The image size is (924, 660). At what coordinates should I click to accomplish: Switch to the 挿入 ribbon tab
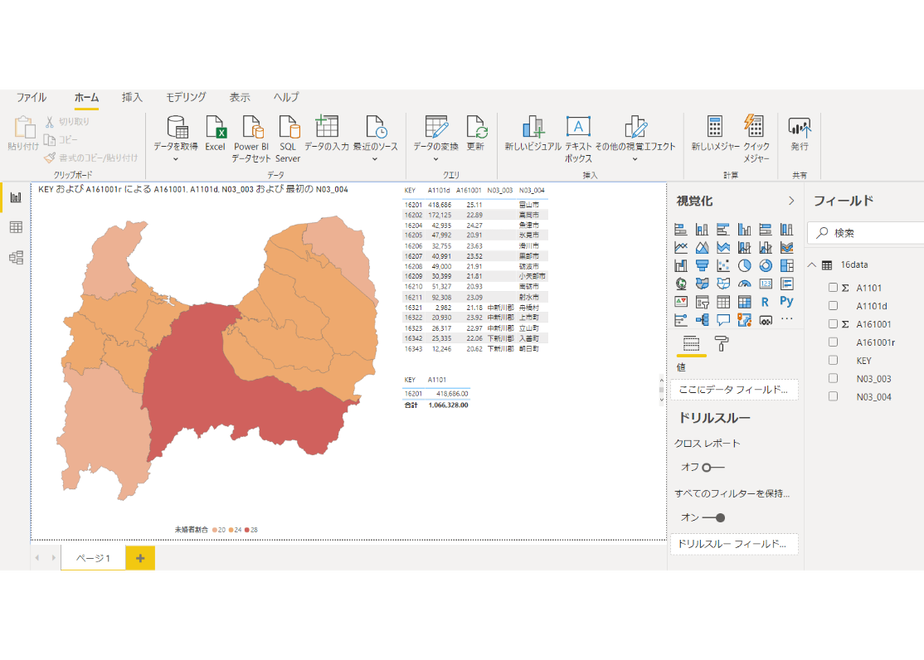(x=132, y=97)
